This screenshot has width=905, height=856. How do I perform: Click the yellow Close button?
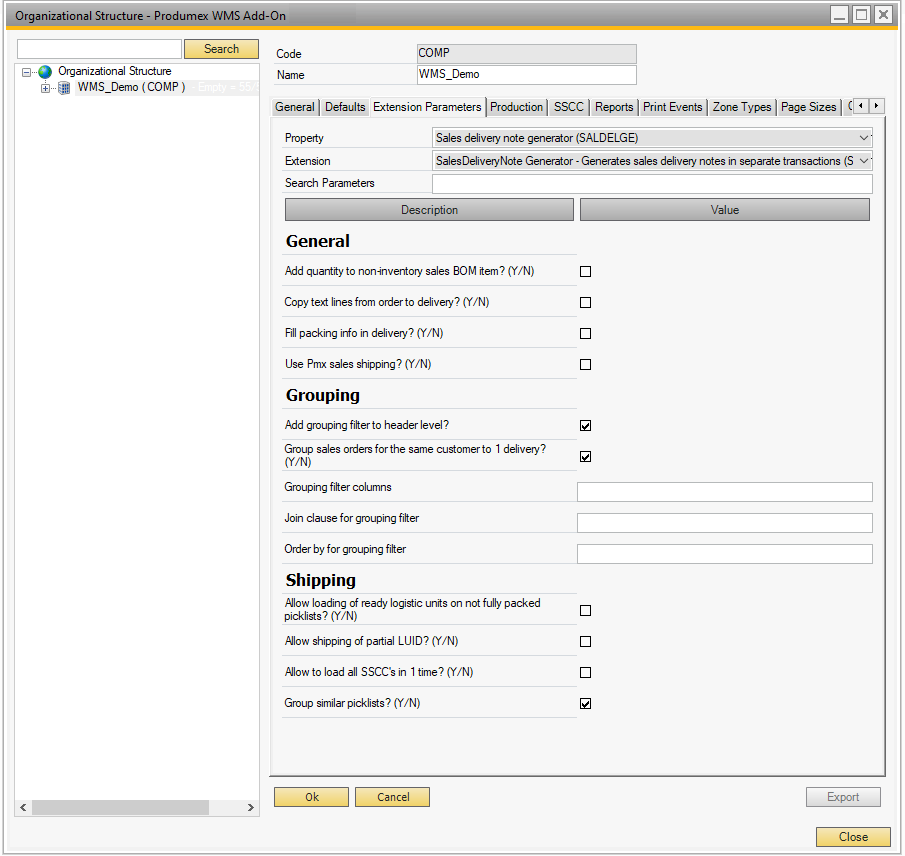pos(853,837)
